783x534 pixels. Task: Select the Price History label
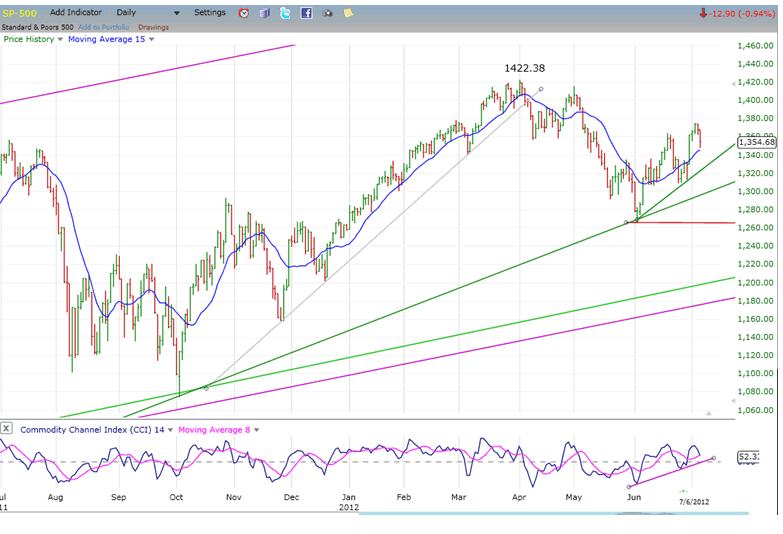pyautogui.click(x=28, y=39)
